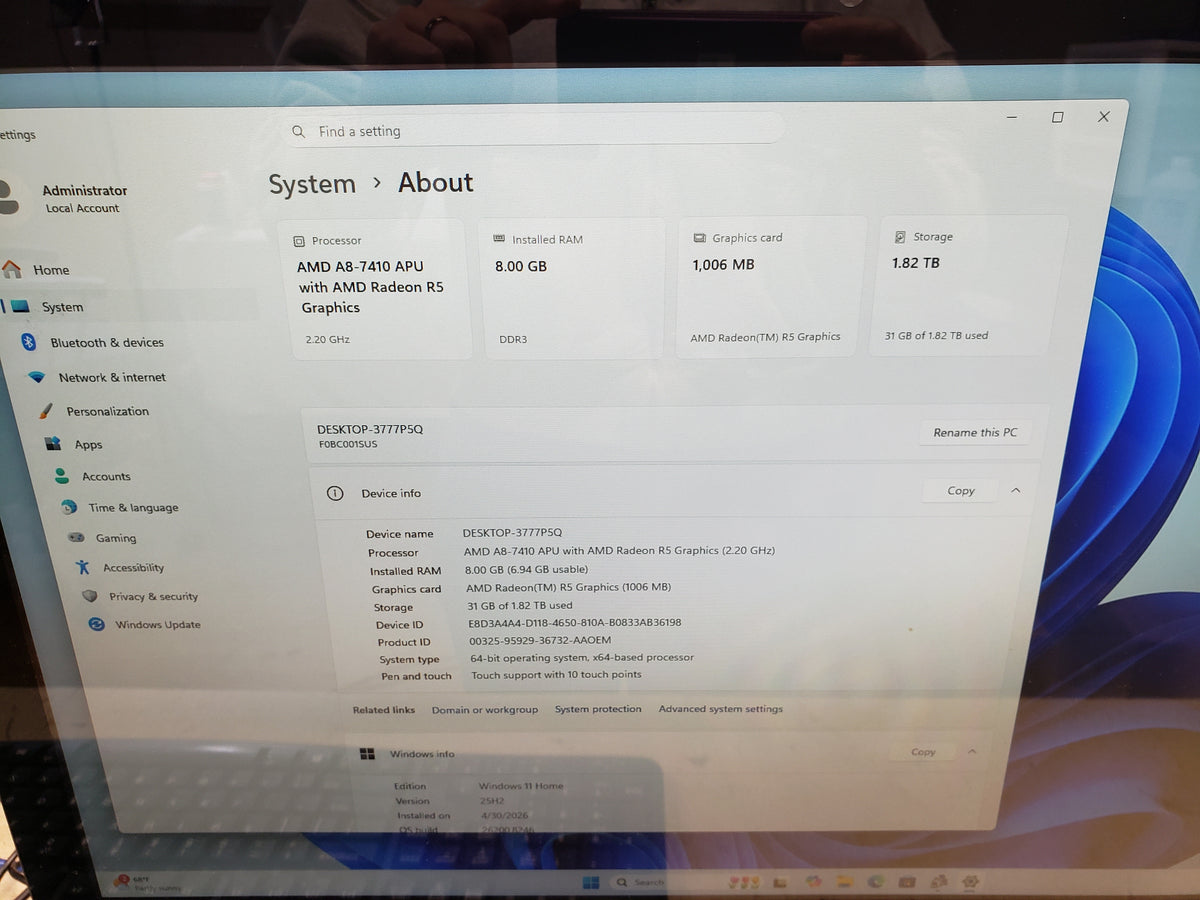This screenshot has height=900, width=1200.
Task: Click the Processor info card
Action: coord(375,290)
